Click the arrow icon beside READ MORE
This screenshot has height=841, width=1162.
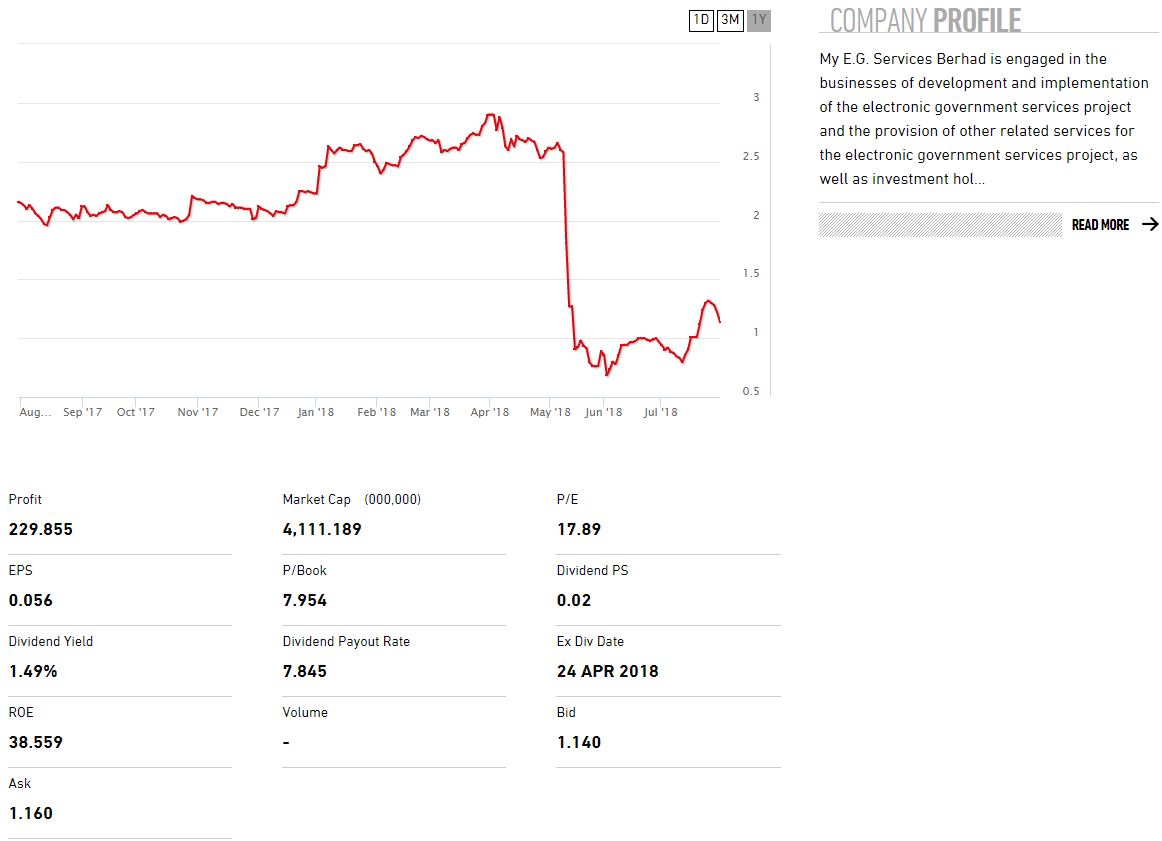pyautogui.click(x=1149, y=225)
